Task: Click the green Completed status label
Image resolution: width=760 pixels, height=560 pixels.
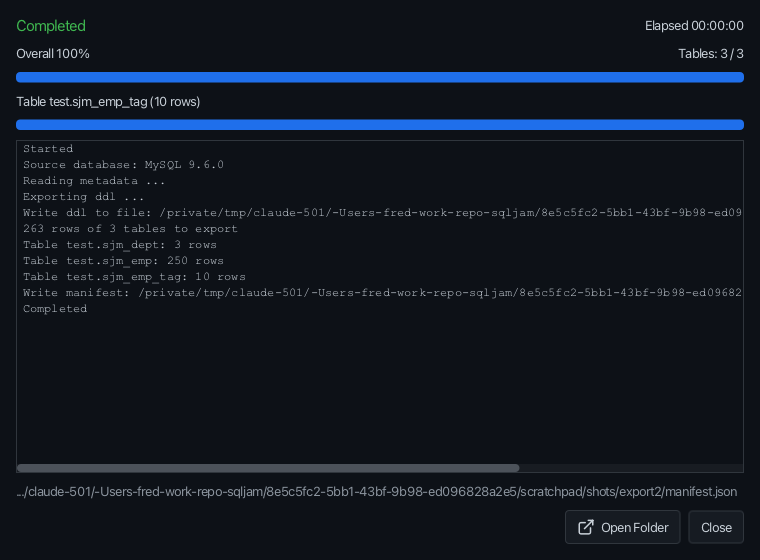Action: (51, 26)
